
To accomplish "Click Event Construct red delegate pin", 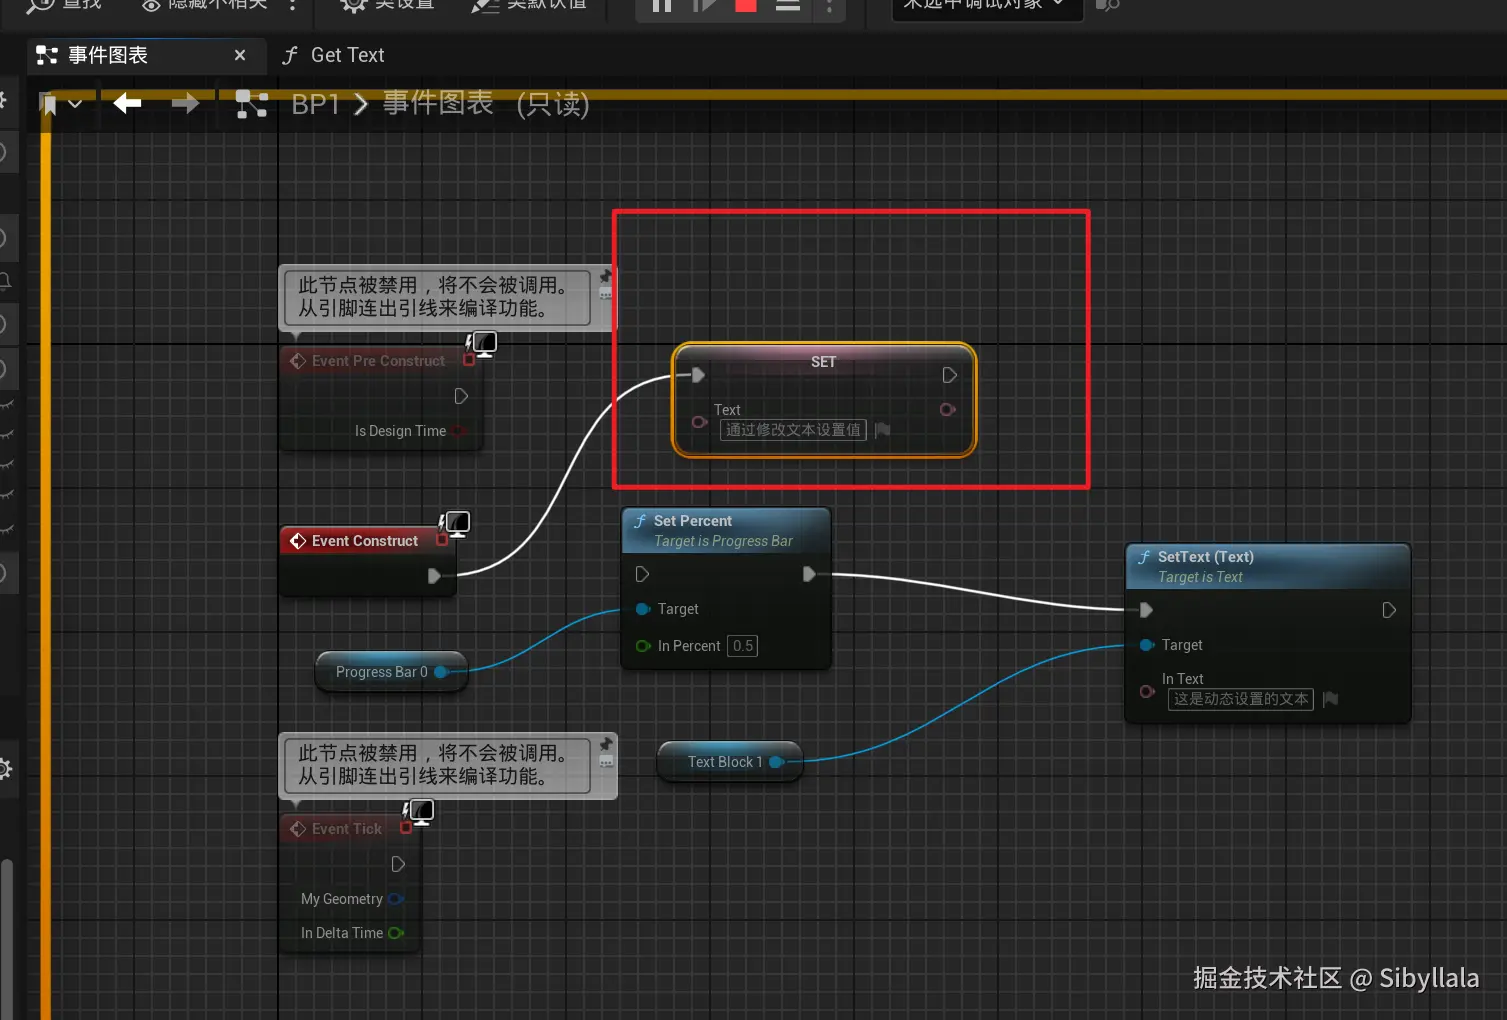I will pyautogui.click(x=442, y=540).
